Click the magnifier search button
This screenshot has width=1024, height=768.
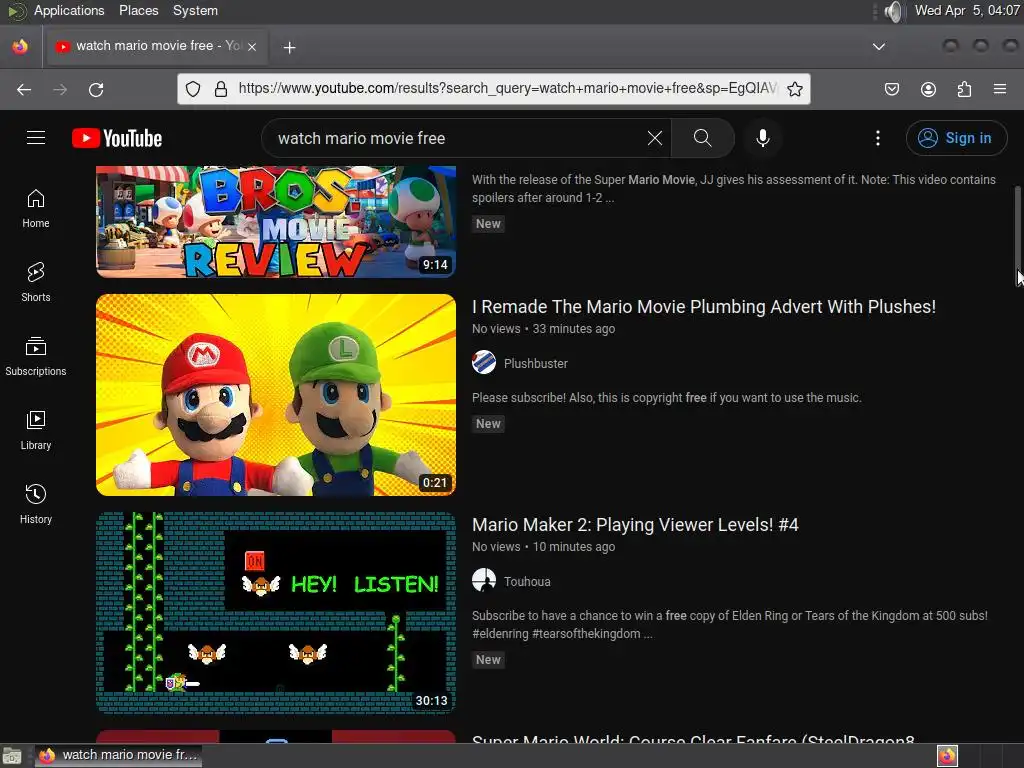coord(703,138)
